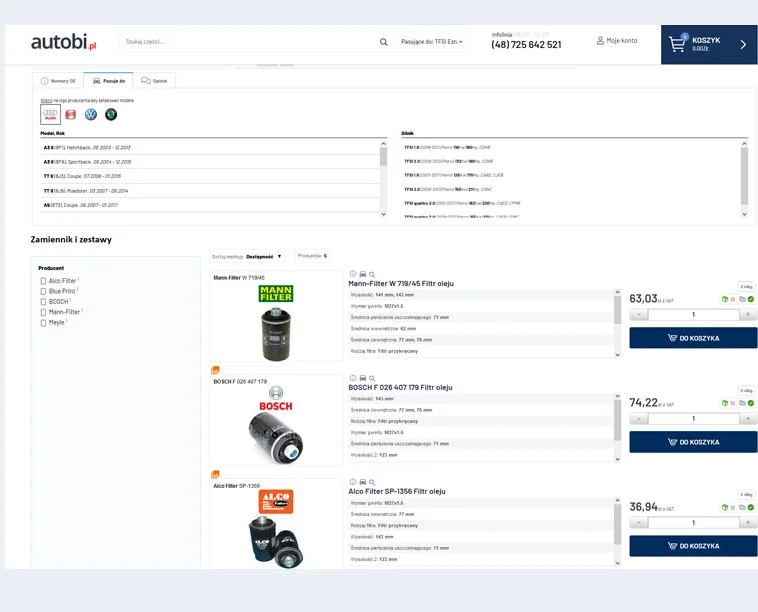Image resolution: width=758 pixels, height=612 pixels.
Task: Open the shopping cart icon in header
Action: point(677,44)
